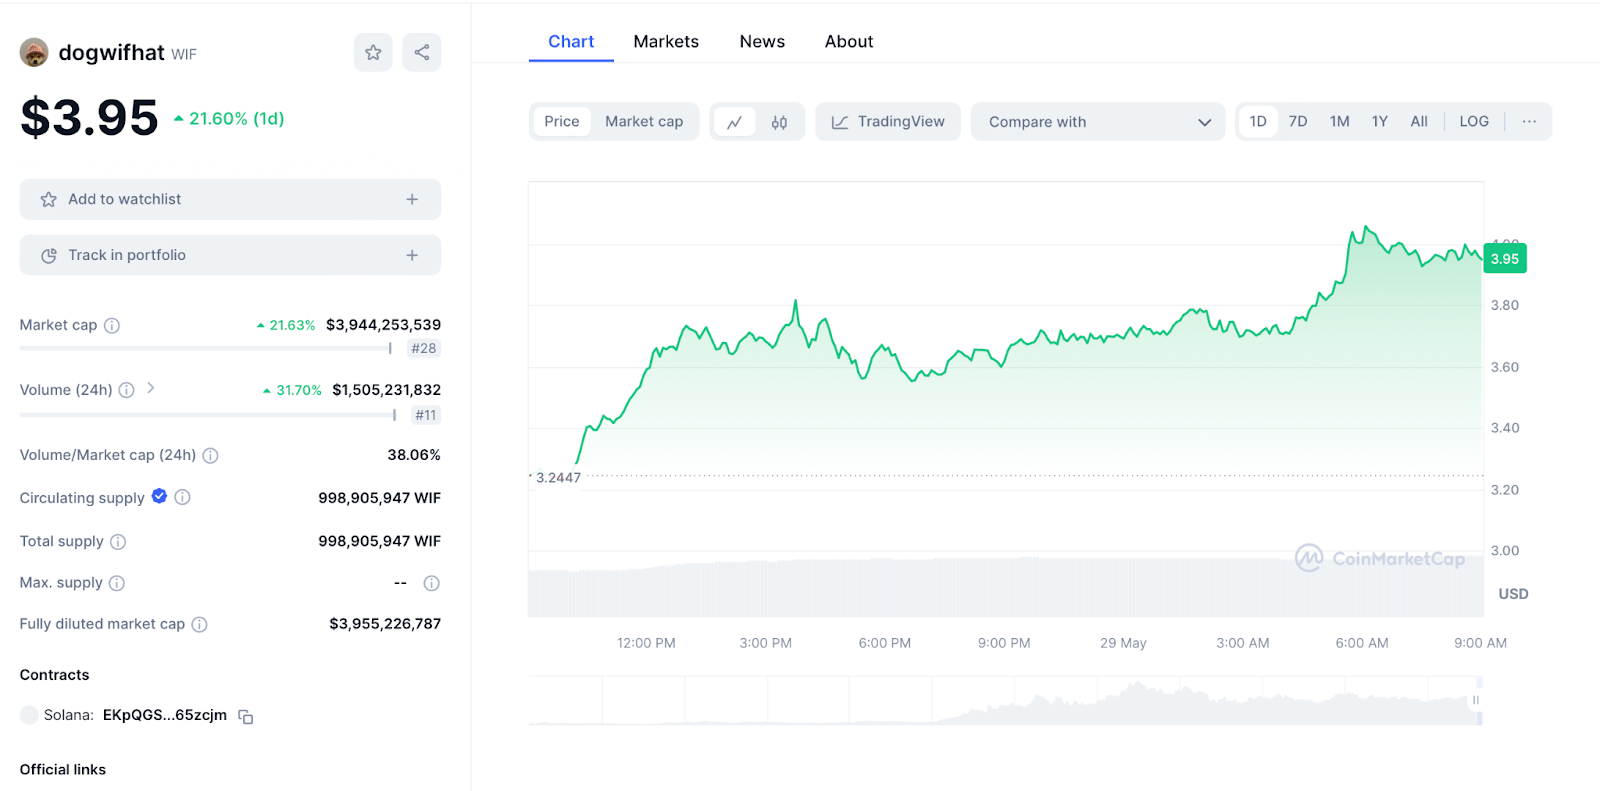1600x791 pixels.
Task: Click the market cap rank progress bar
Action: pos(205,348)
